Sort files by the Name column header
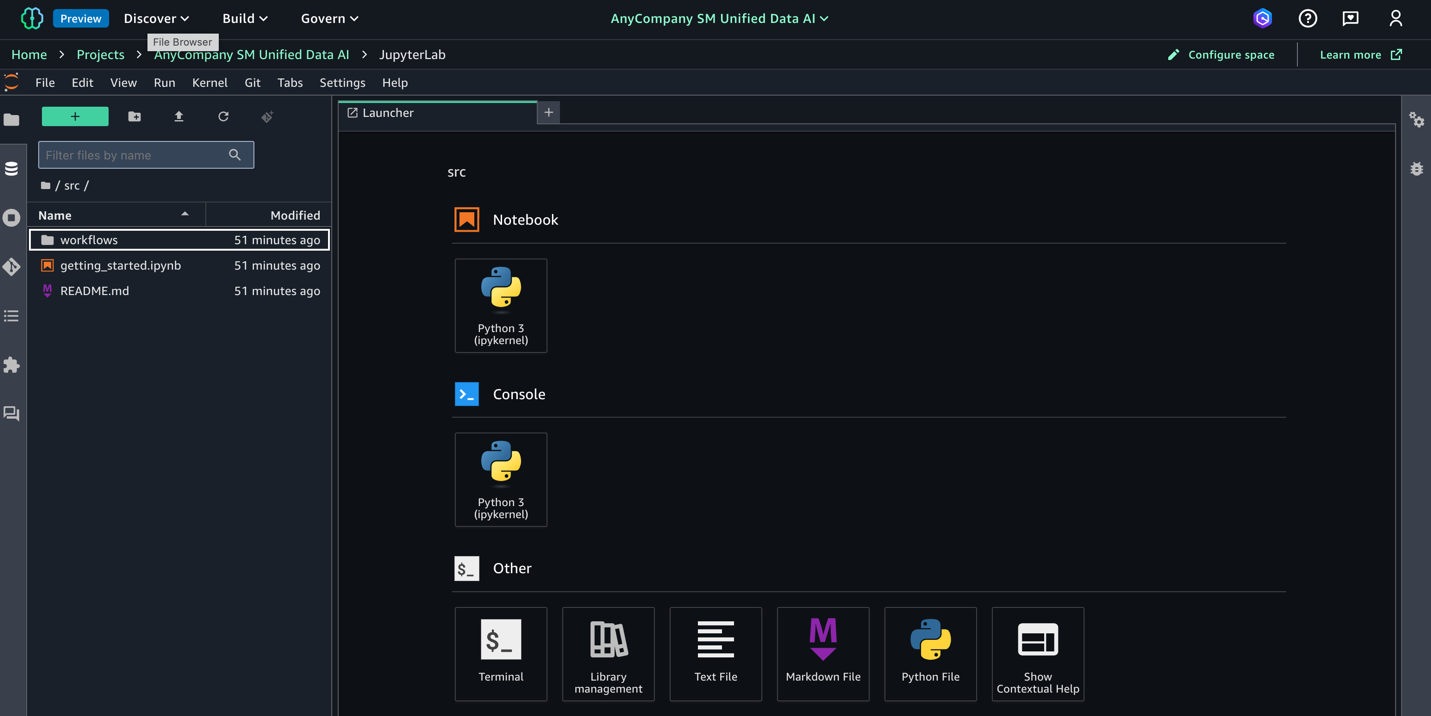The height and width of the screenshot is (716, 1431). point(115,215)
